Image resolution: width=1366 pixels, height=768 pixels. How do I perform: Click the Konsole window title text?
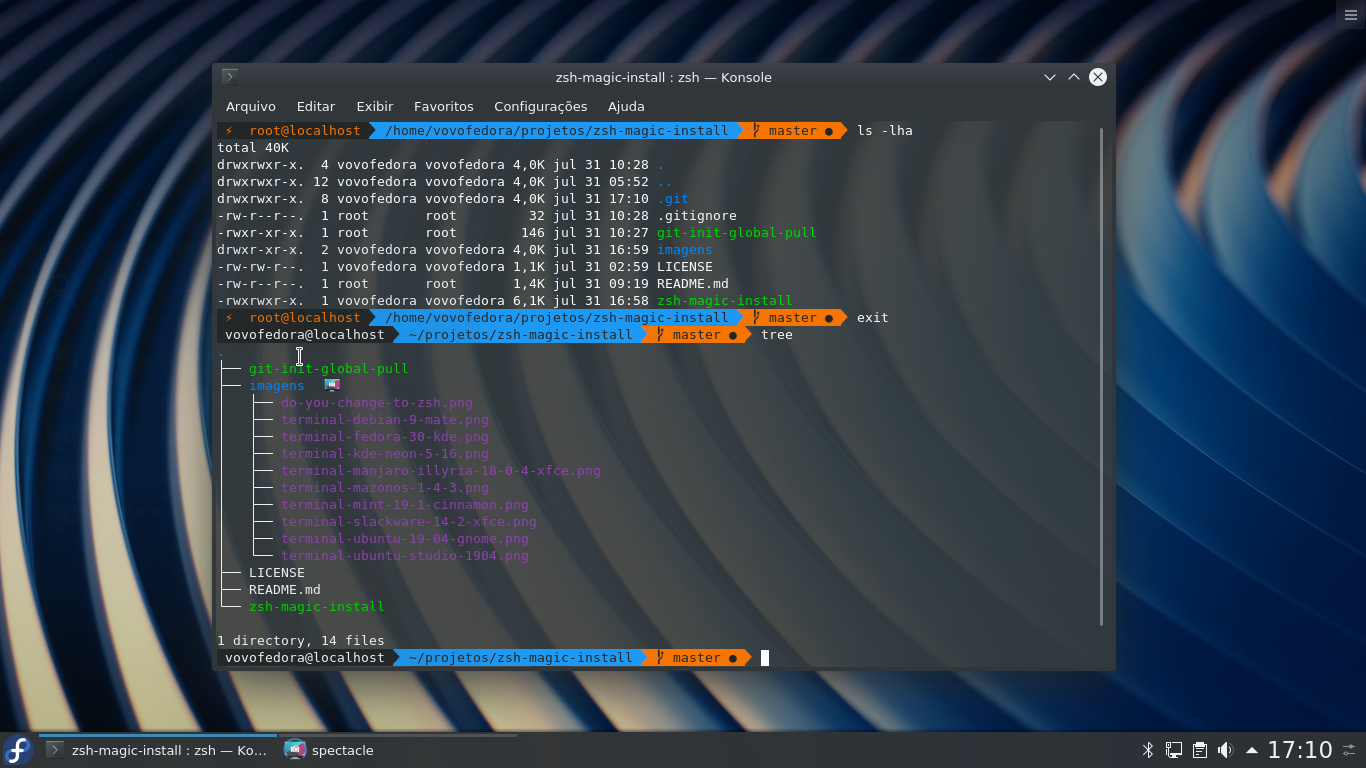click(x=664, y=77)
